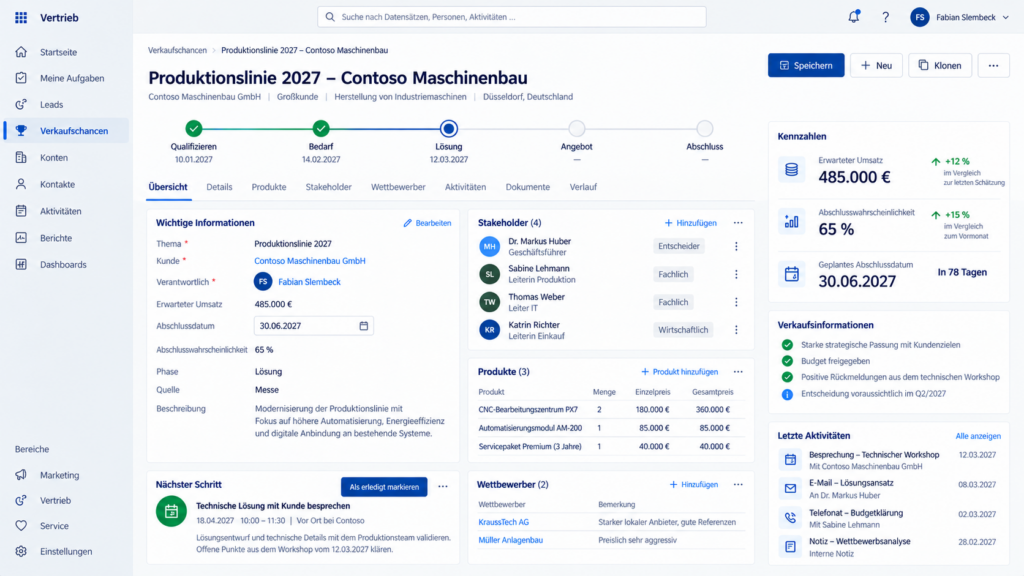Open Nächster Schritt more options menu

(443, 487)
